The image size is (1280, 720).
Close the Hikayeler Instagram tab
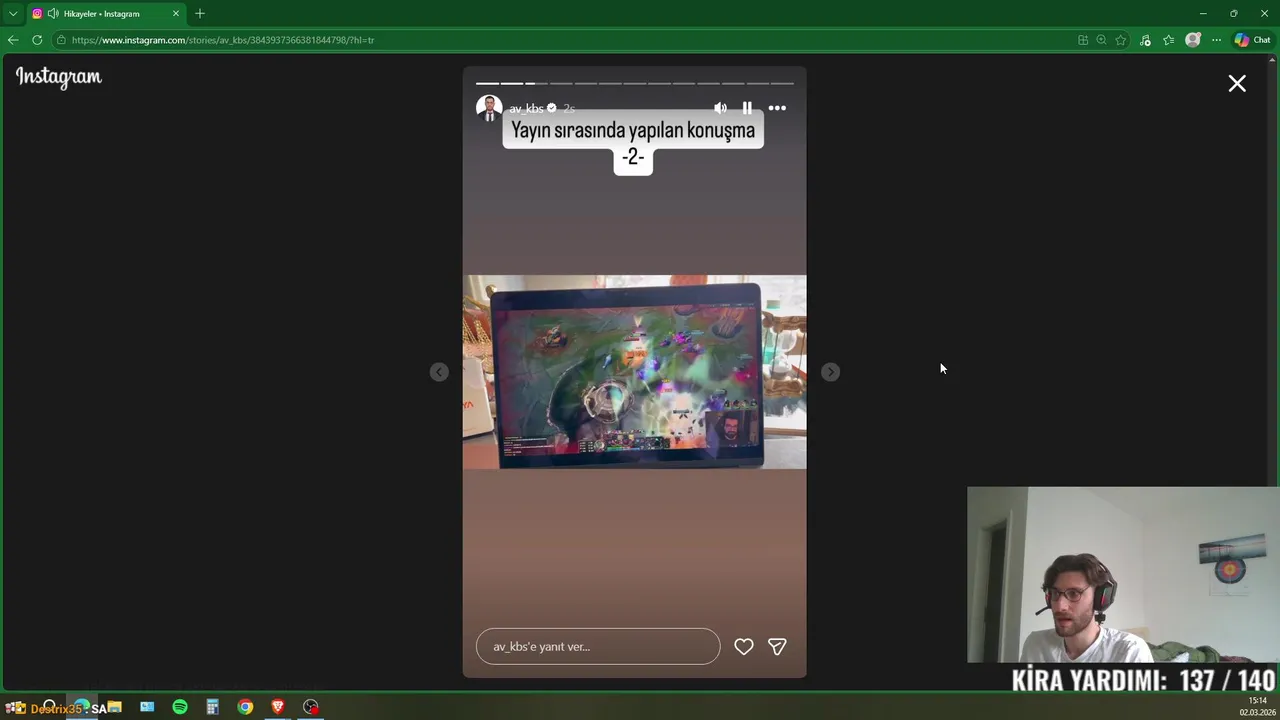pos(176,14)
